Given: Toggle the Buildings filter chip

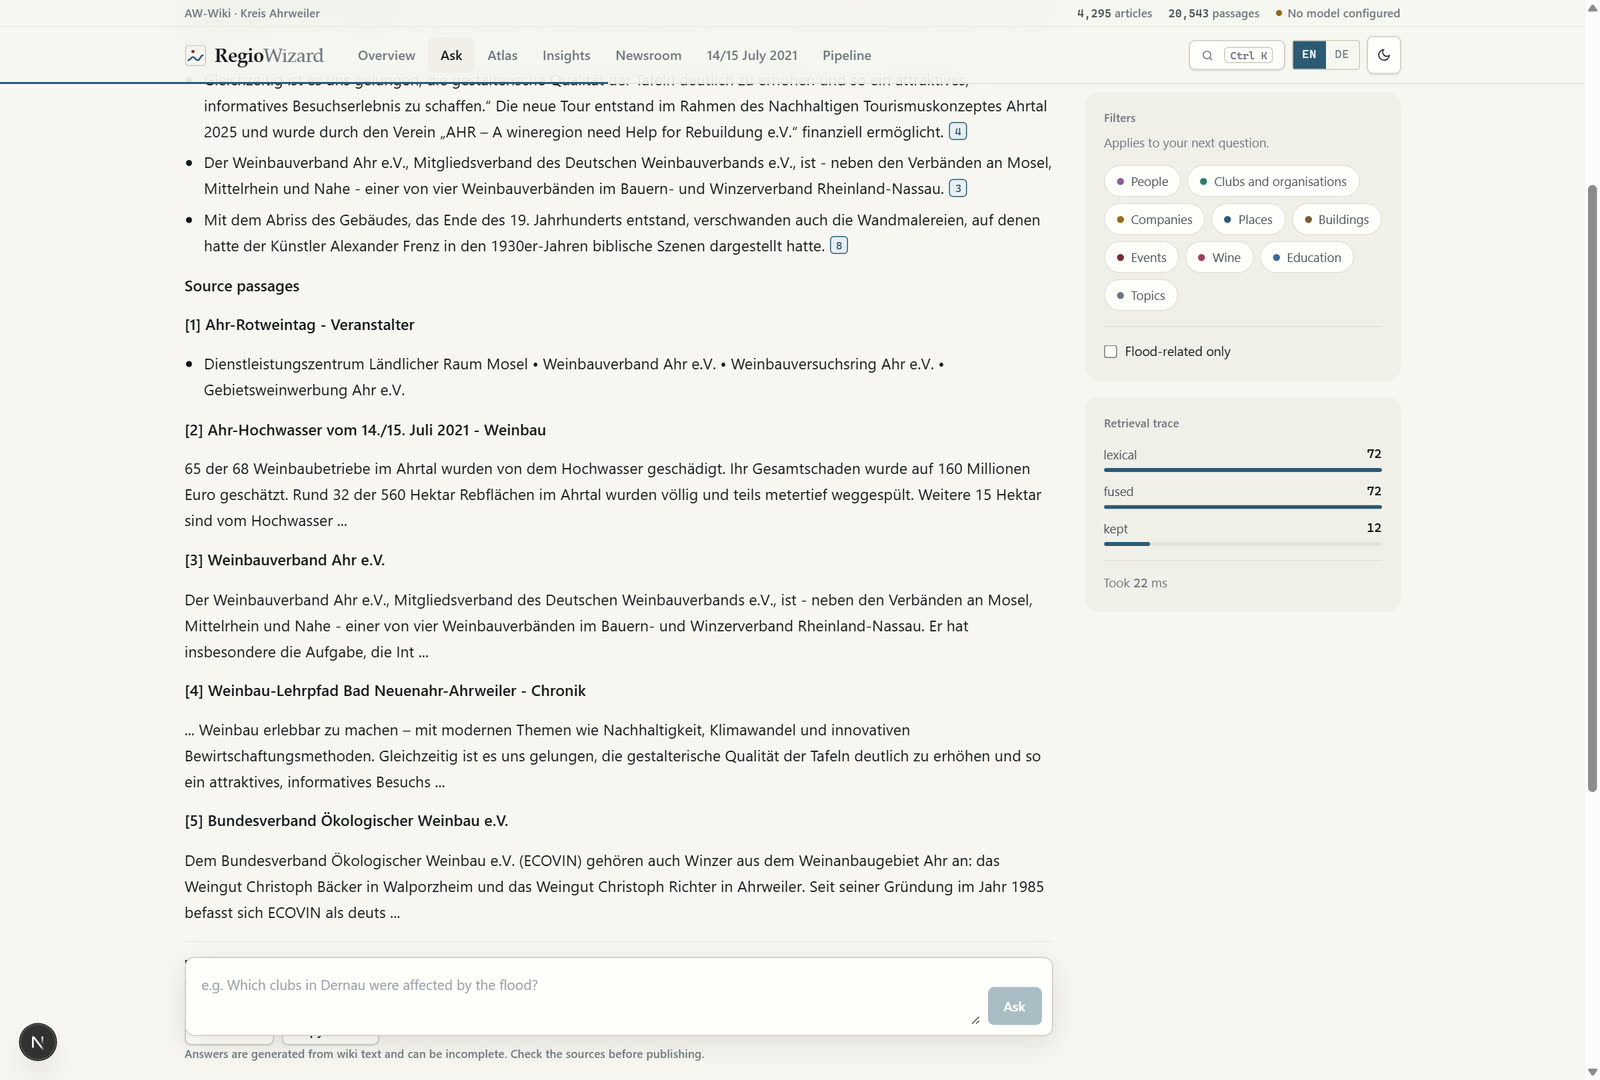Looking at the screenshot, I should click(1336, 219).
